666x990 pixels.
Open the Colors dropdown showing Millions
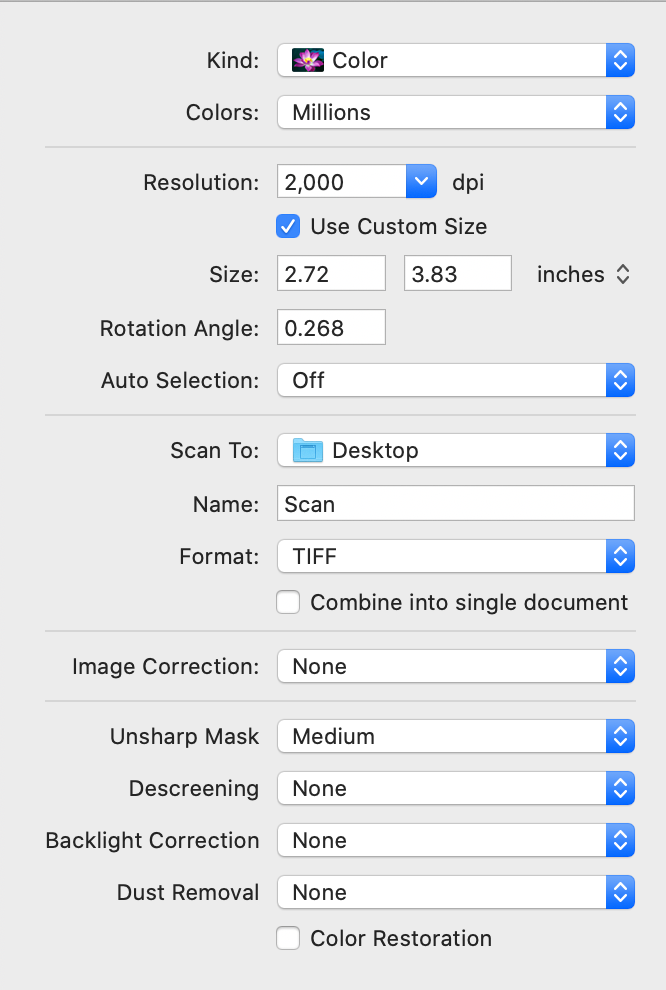click(x=620, y=112)
